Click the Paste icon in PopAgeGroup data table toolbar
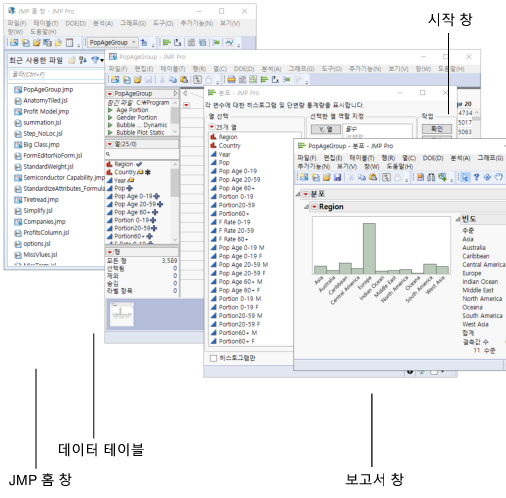This screenshot has width=506, height=498. pos(184,79)
